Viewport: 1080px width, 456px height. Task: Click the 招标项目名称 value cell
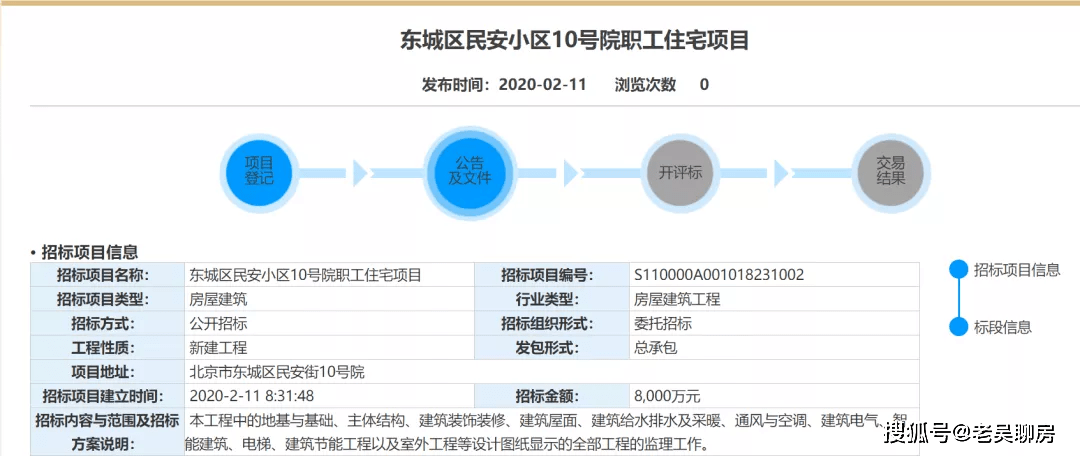pyautogui.click(x=305, y=275)
